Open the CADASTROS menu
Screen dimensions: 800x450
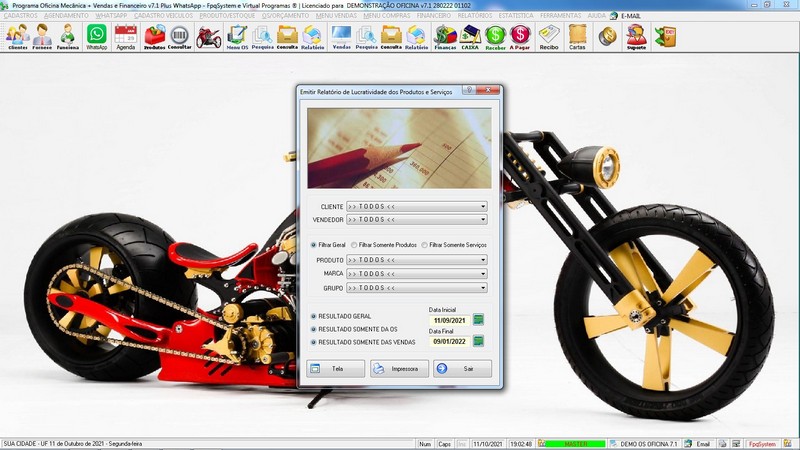pyautogui.click(x=20, y=16)
